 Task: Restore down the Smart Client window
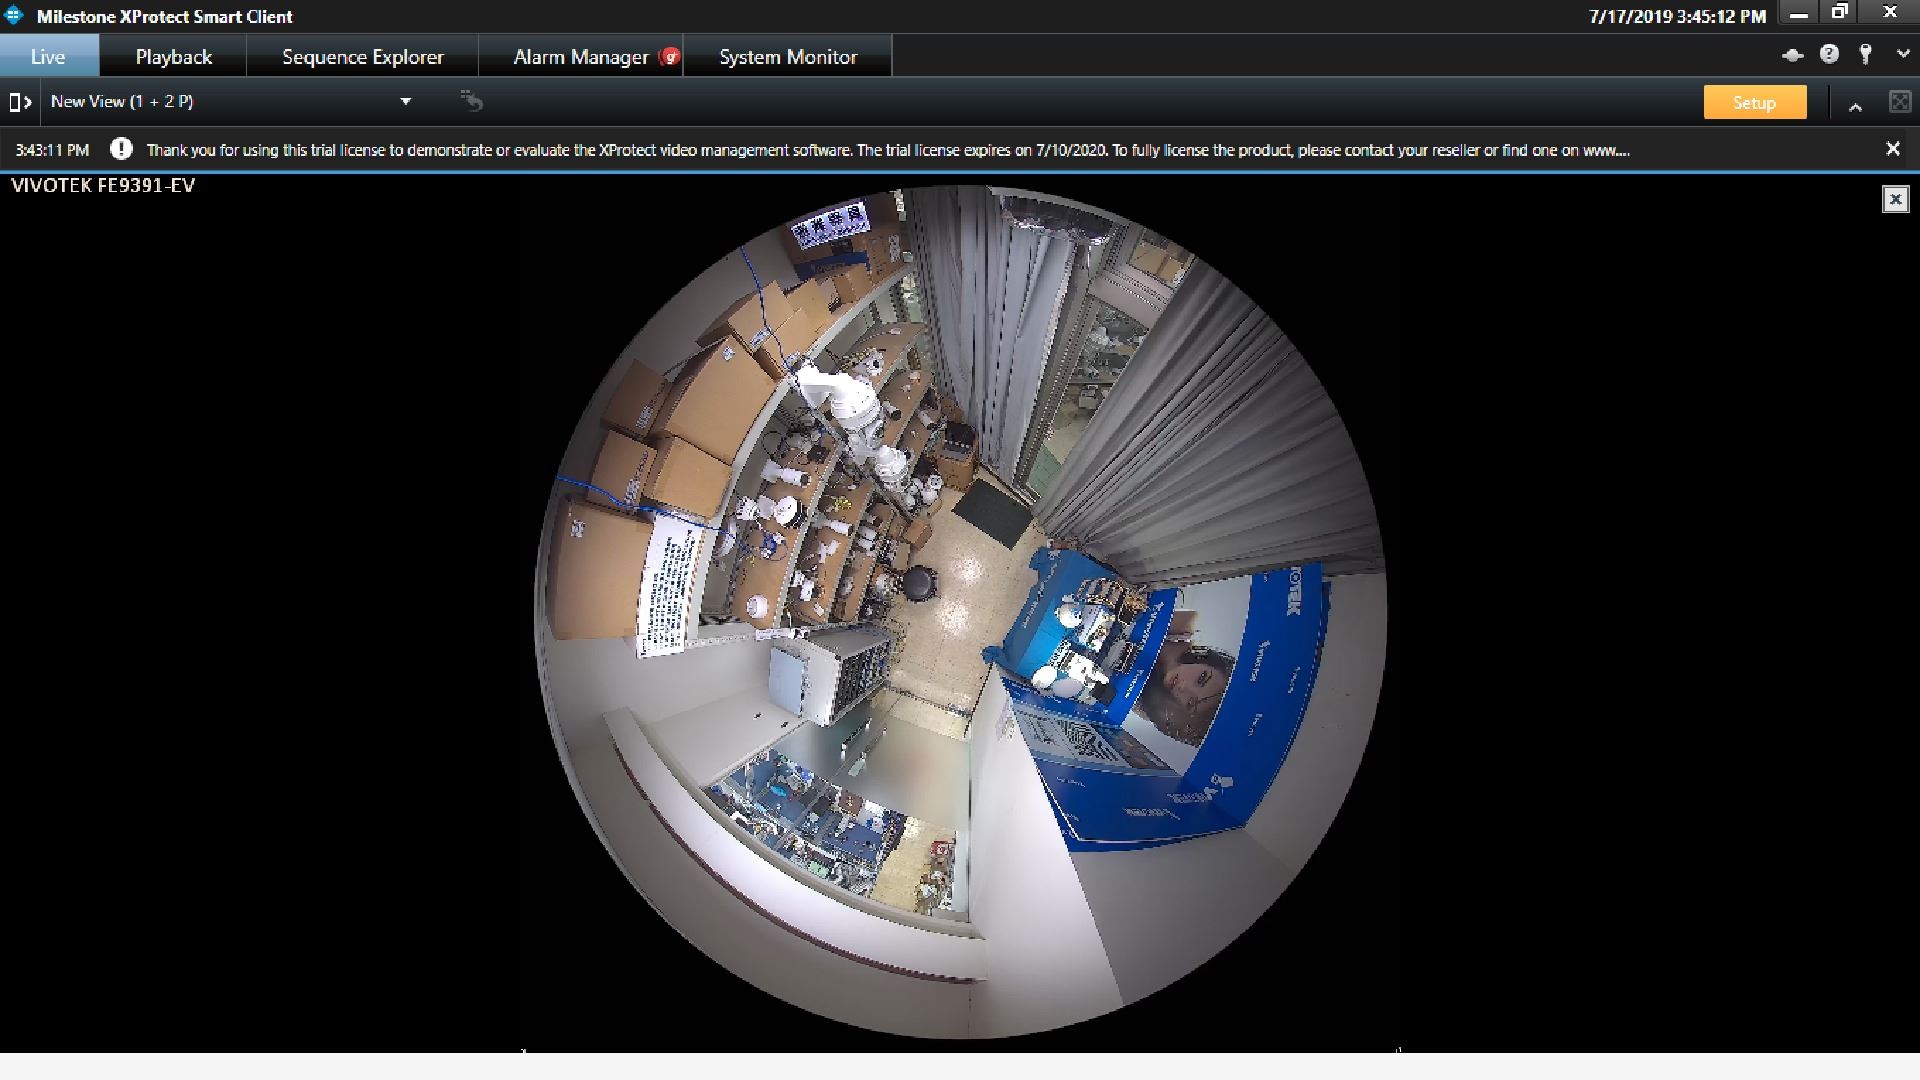tap(1839, 13)
